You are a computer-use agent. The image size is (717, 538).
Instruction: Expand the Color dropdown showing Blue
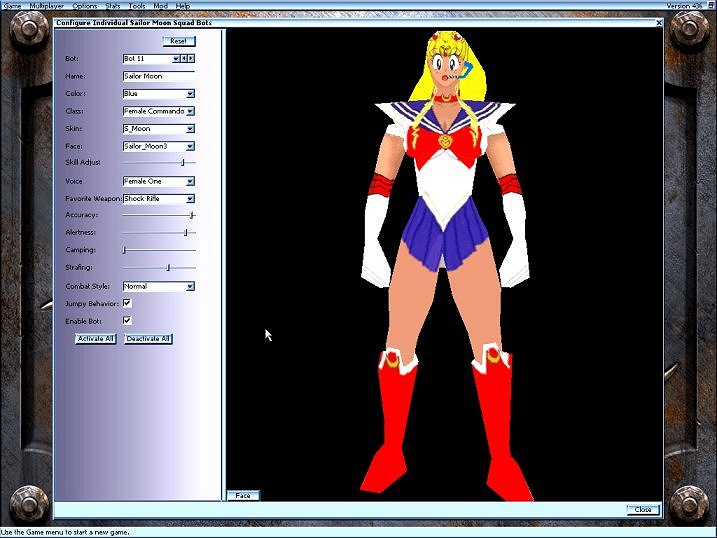tap(190, 94)
